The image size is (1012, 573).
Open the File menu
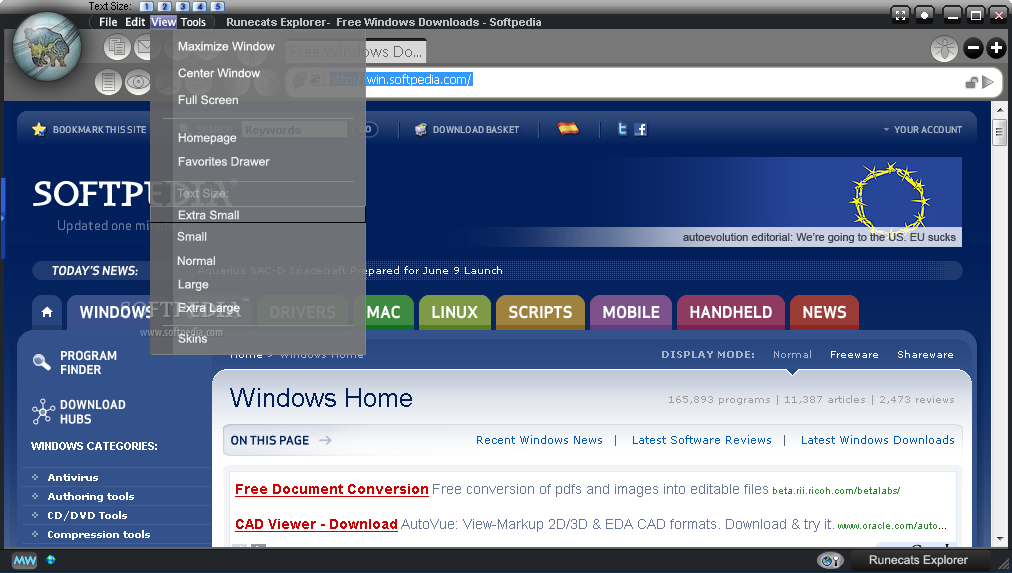pos(108,22)
